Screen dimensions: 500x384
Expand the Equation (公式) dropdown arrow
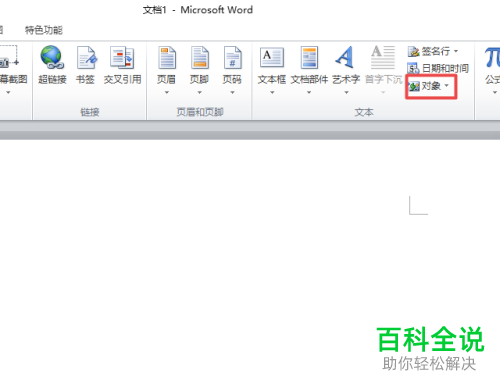[495, 92]
